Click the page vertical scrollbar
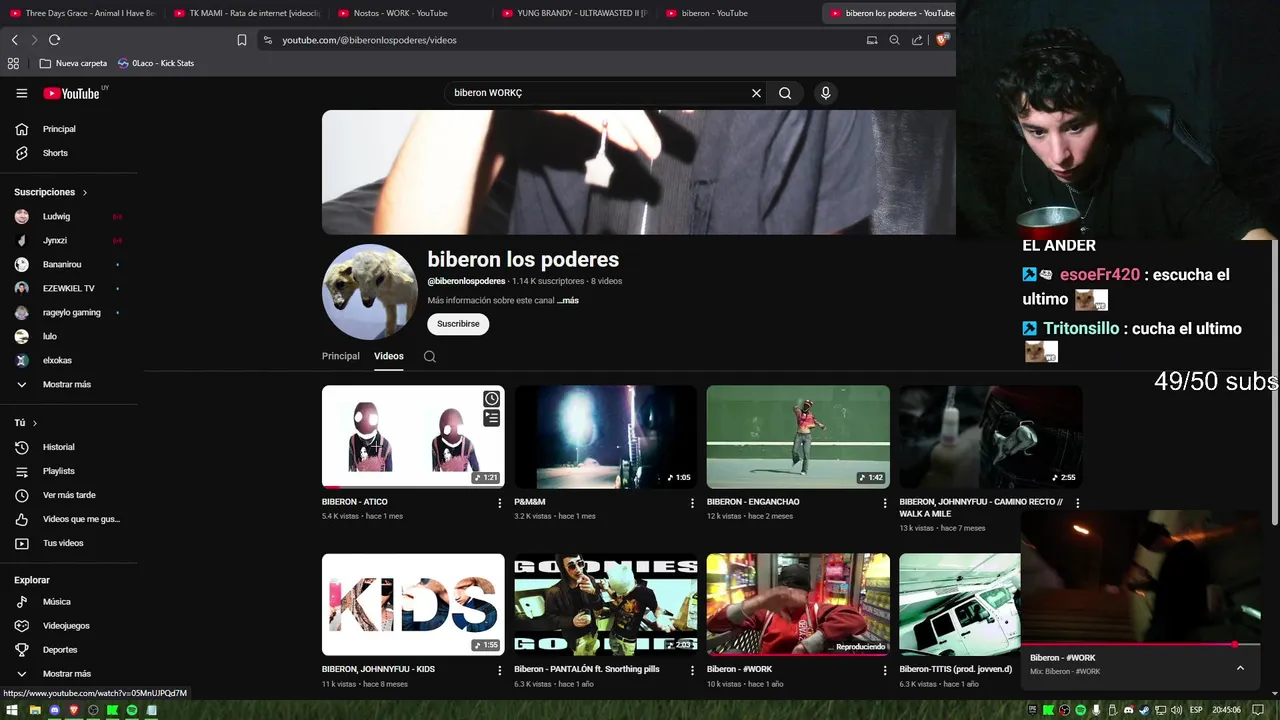 click(x=1275, y=380)
